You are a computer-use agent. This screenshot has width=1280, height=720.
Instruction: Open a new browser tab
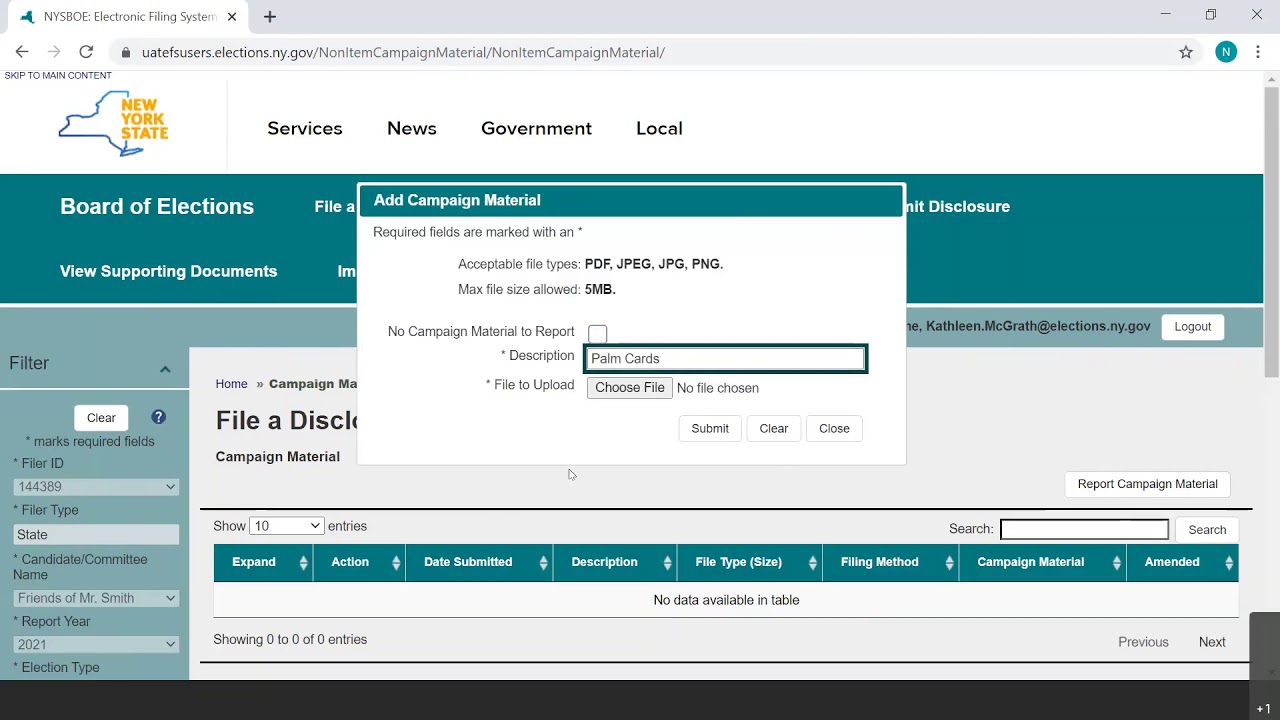coord(270,16)
